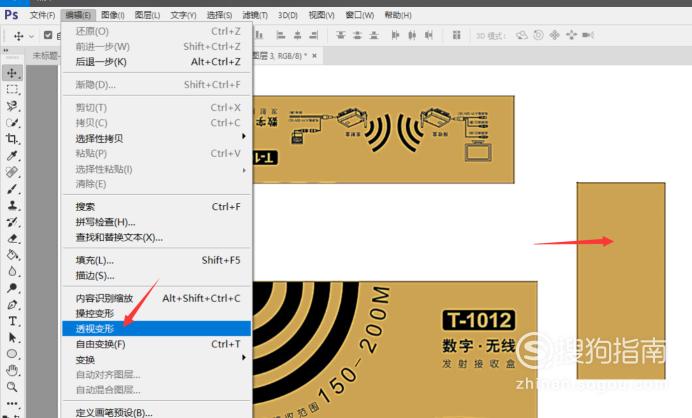Collapse the toolbox with the double-arrow
The width and height of the screenshot is (692, 418).
6,50
